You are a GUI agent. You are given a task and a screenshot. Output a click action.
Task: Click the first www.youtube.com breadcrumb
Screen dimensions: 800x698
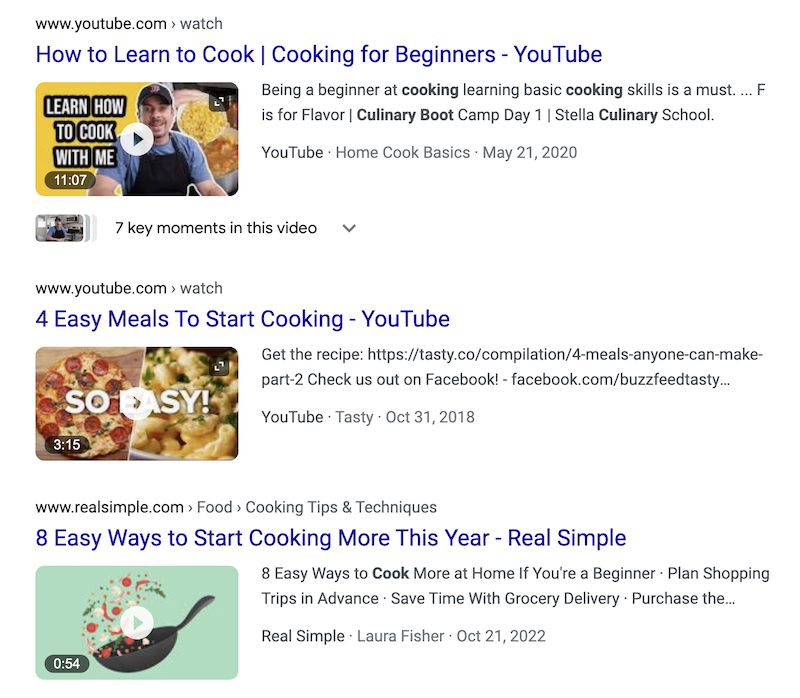point(100,23)
